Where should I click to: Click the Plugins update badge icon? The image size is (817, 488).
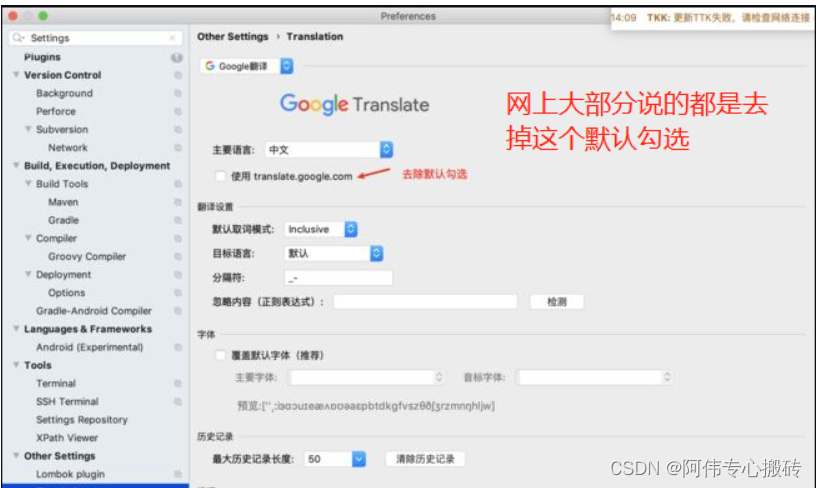177,57
